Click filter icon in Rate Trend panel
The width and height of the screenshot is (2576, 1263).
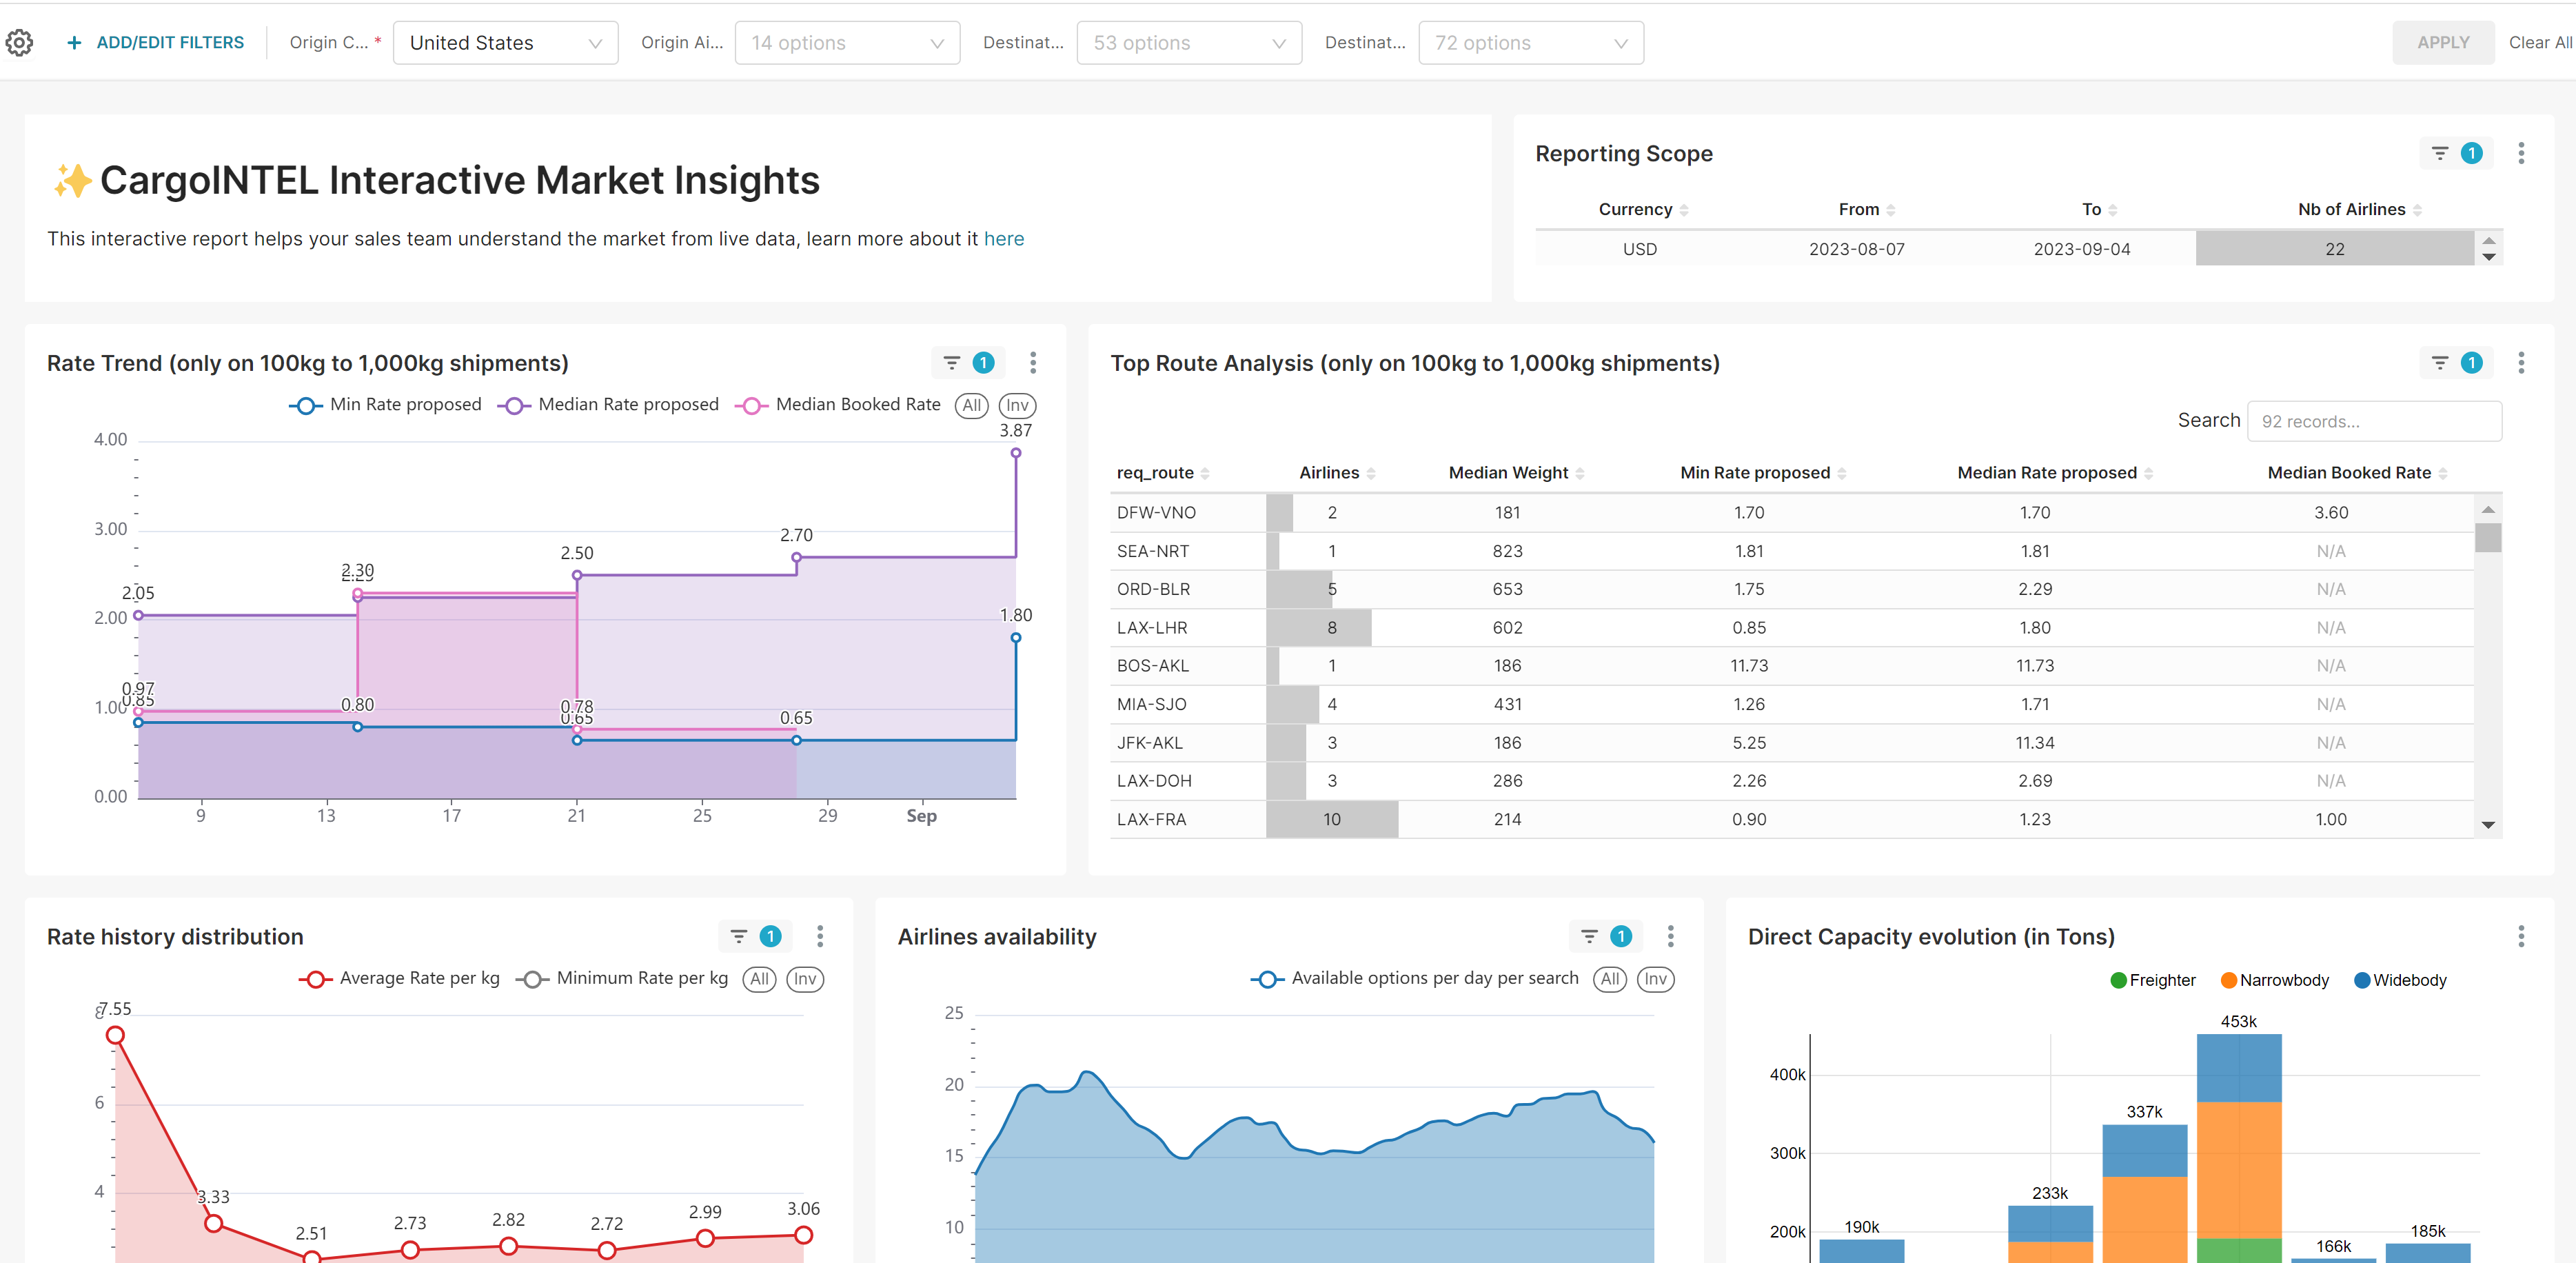[952, 362]
